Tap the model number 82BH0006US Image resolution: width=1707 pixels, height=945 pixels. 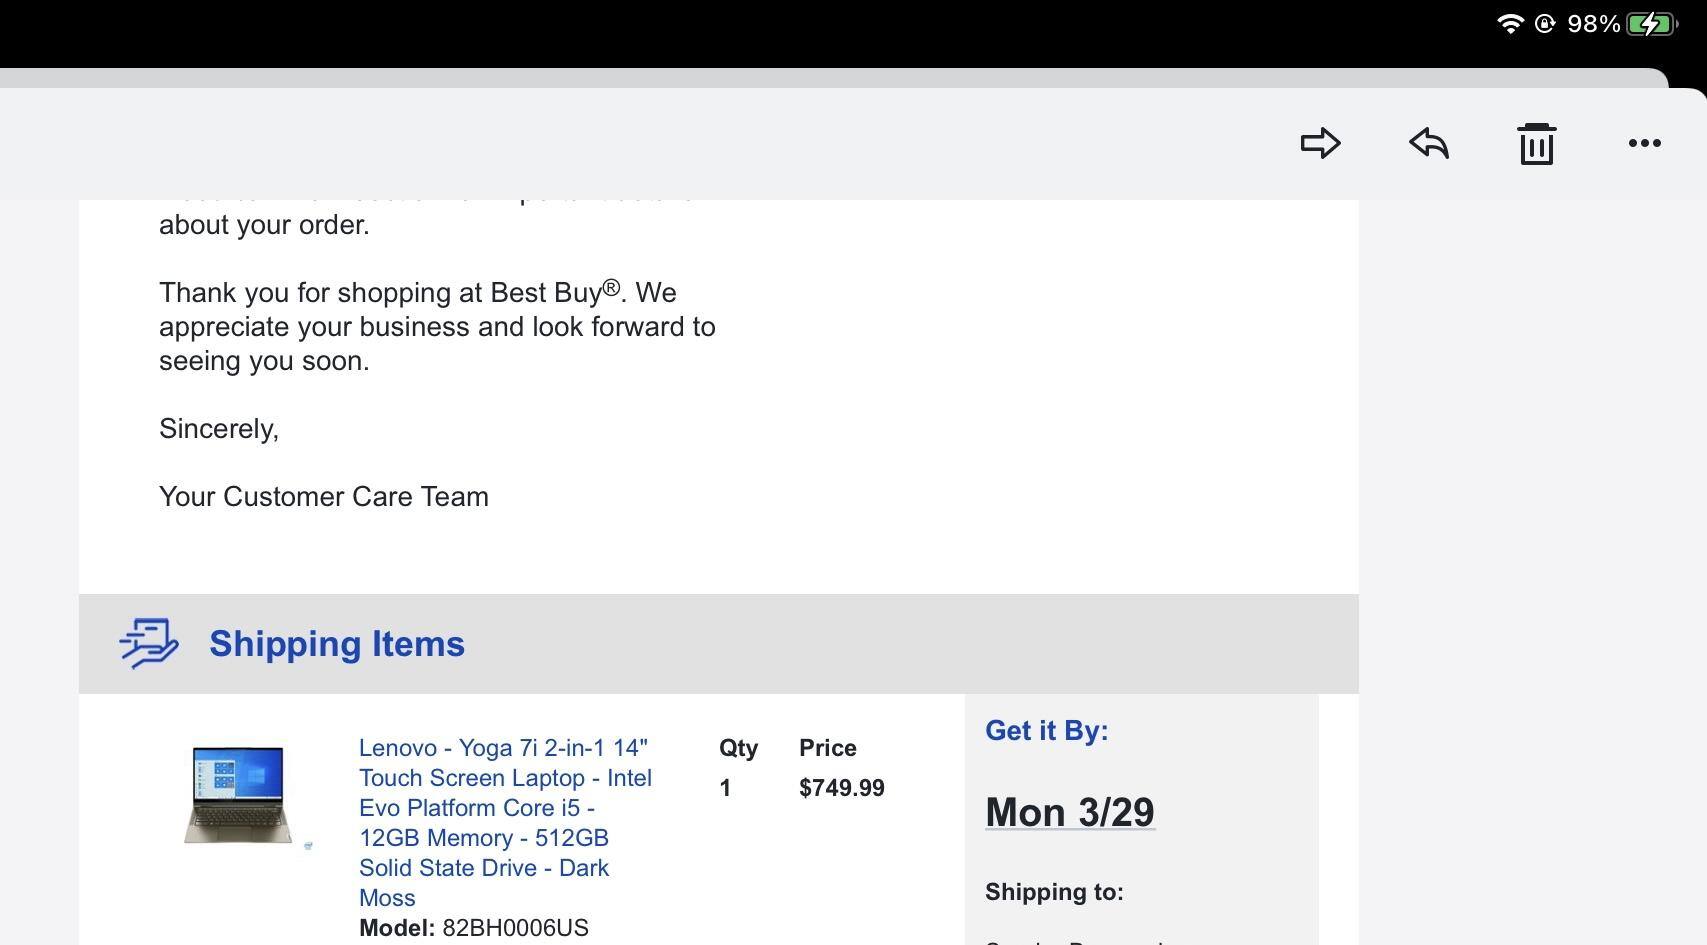pos(515,928)
